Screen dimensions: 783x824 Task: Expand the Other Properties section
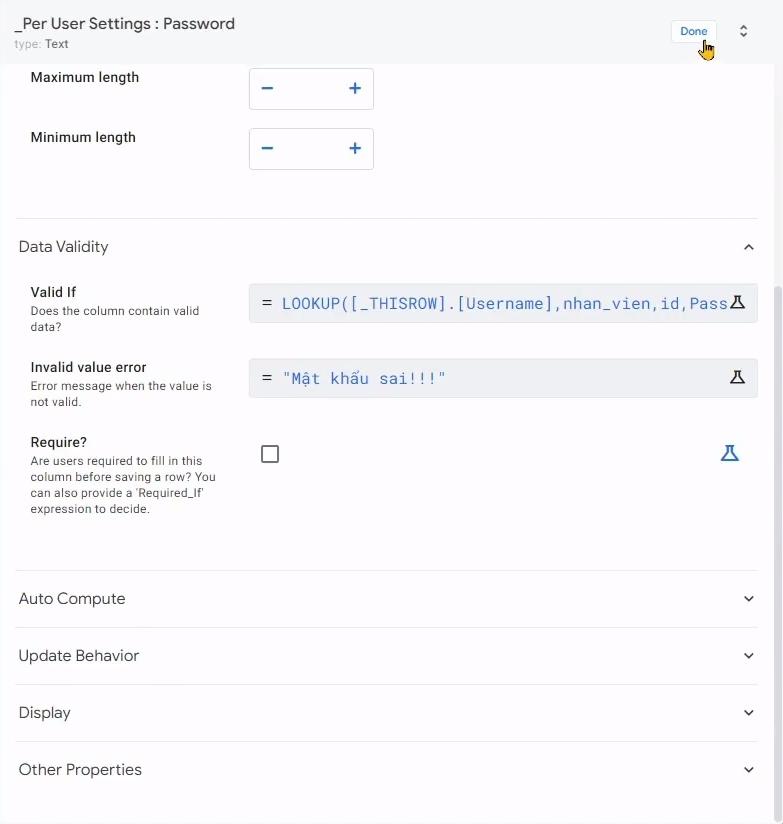click(x=749, y=769)
